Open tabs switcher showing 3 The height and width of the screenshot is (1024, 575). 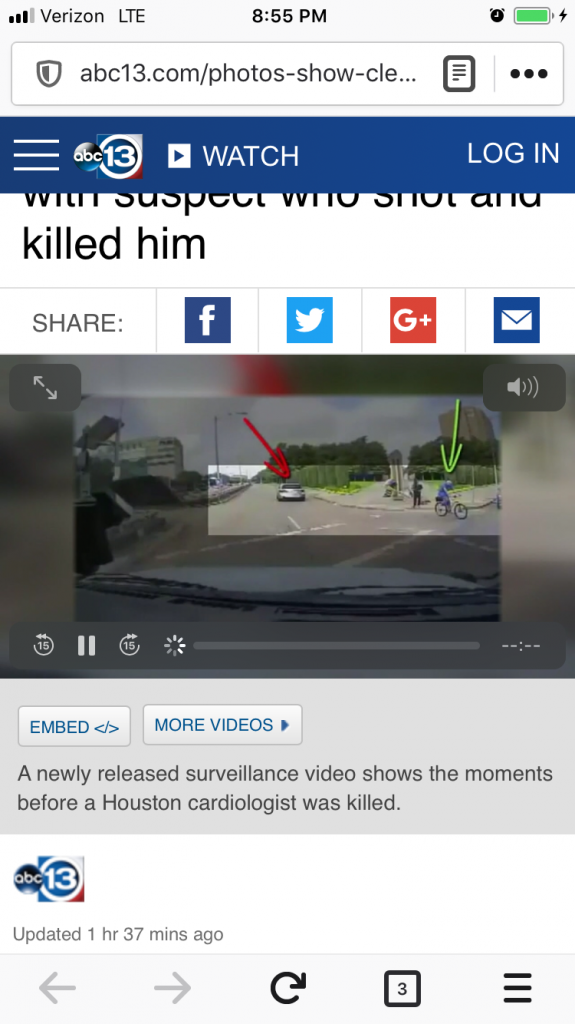pos(402,988)
